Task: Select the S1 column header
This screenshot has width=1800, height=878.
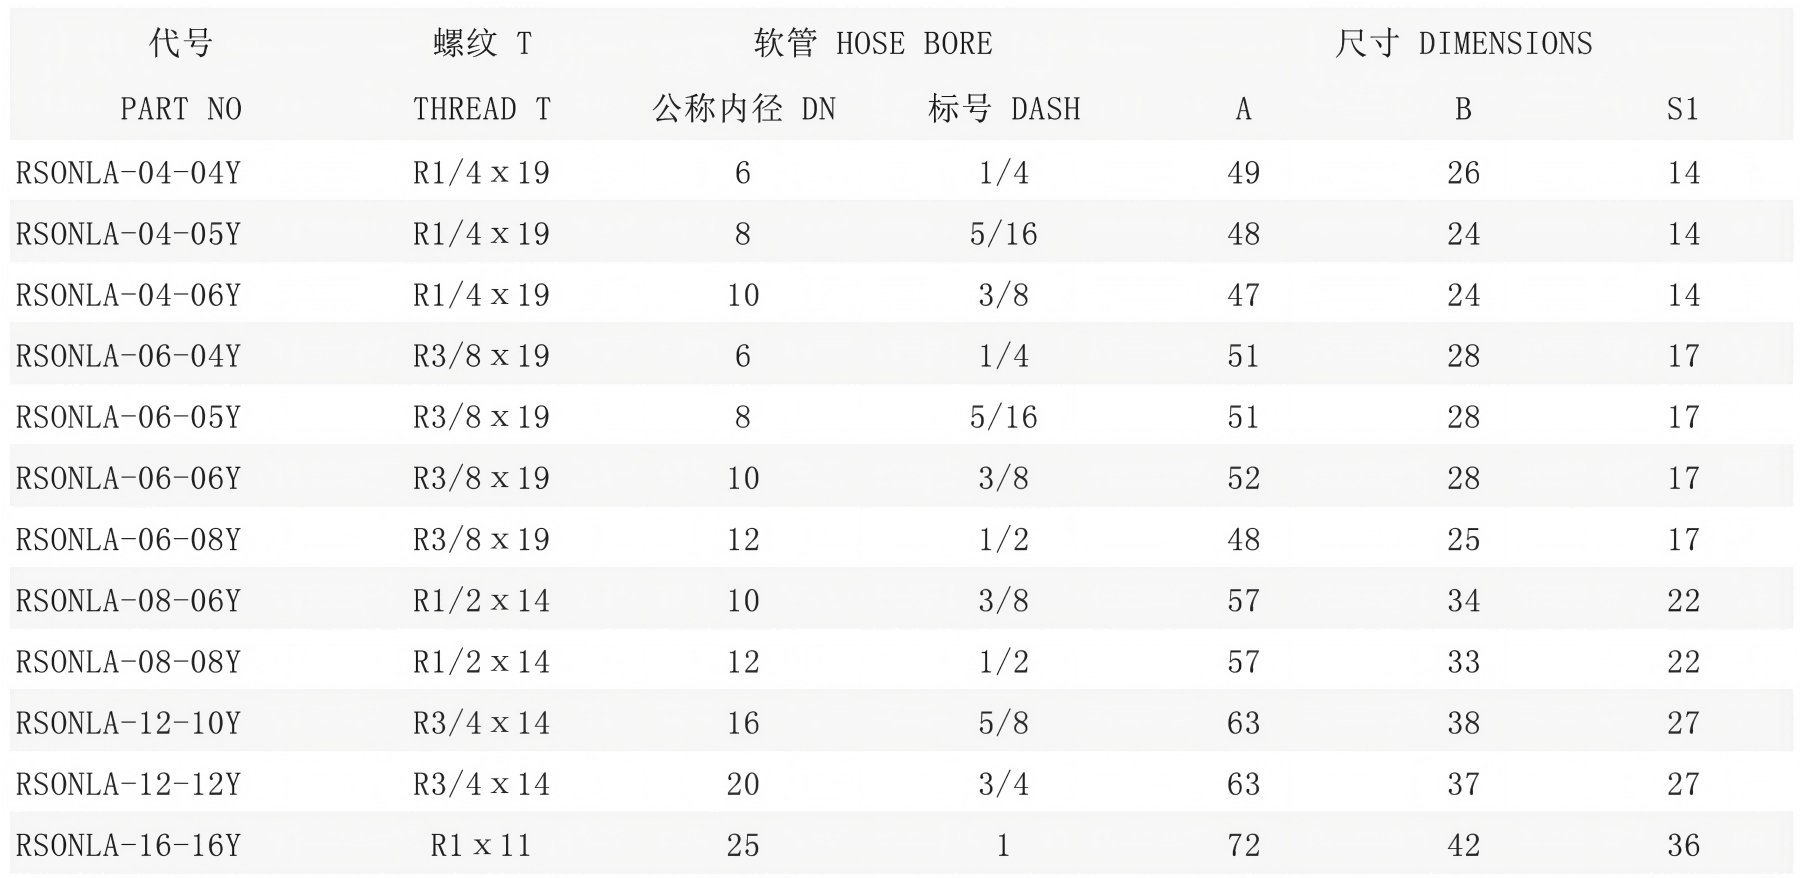Action: [1682, 108]
